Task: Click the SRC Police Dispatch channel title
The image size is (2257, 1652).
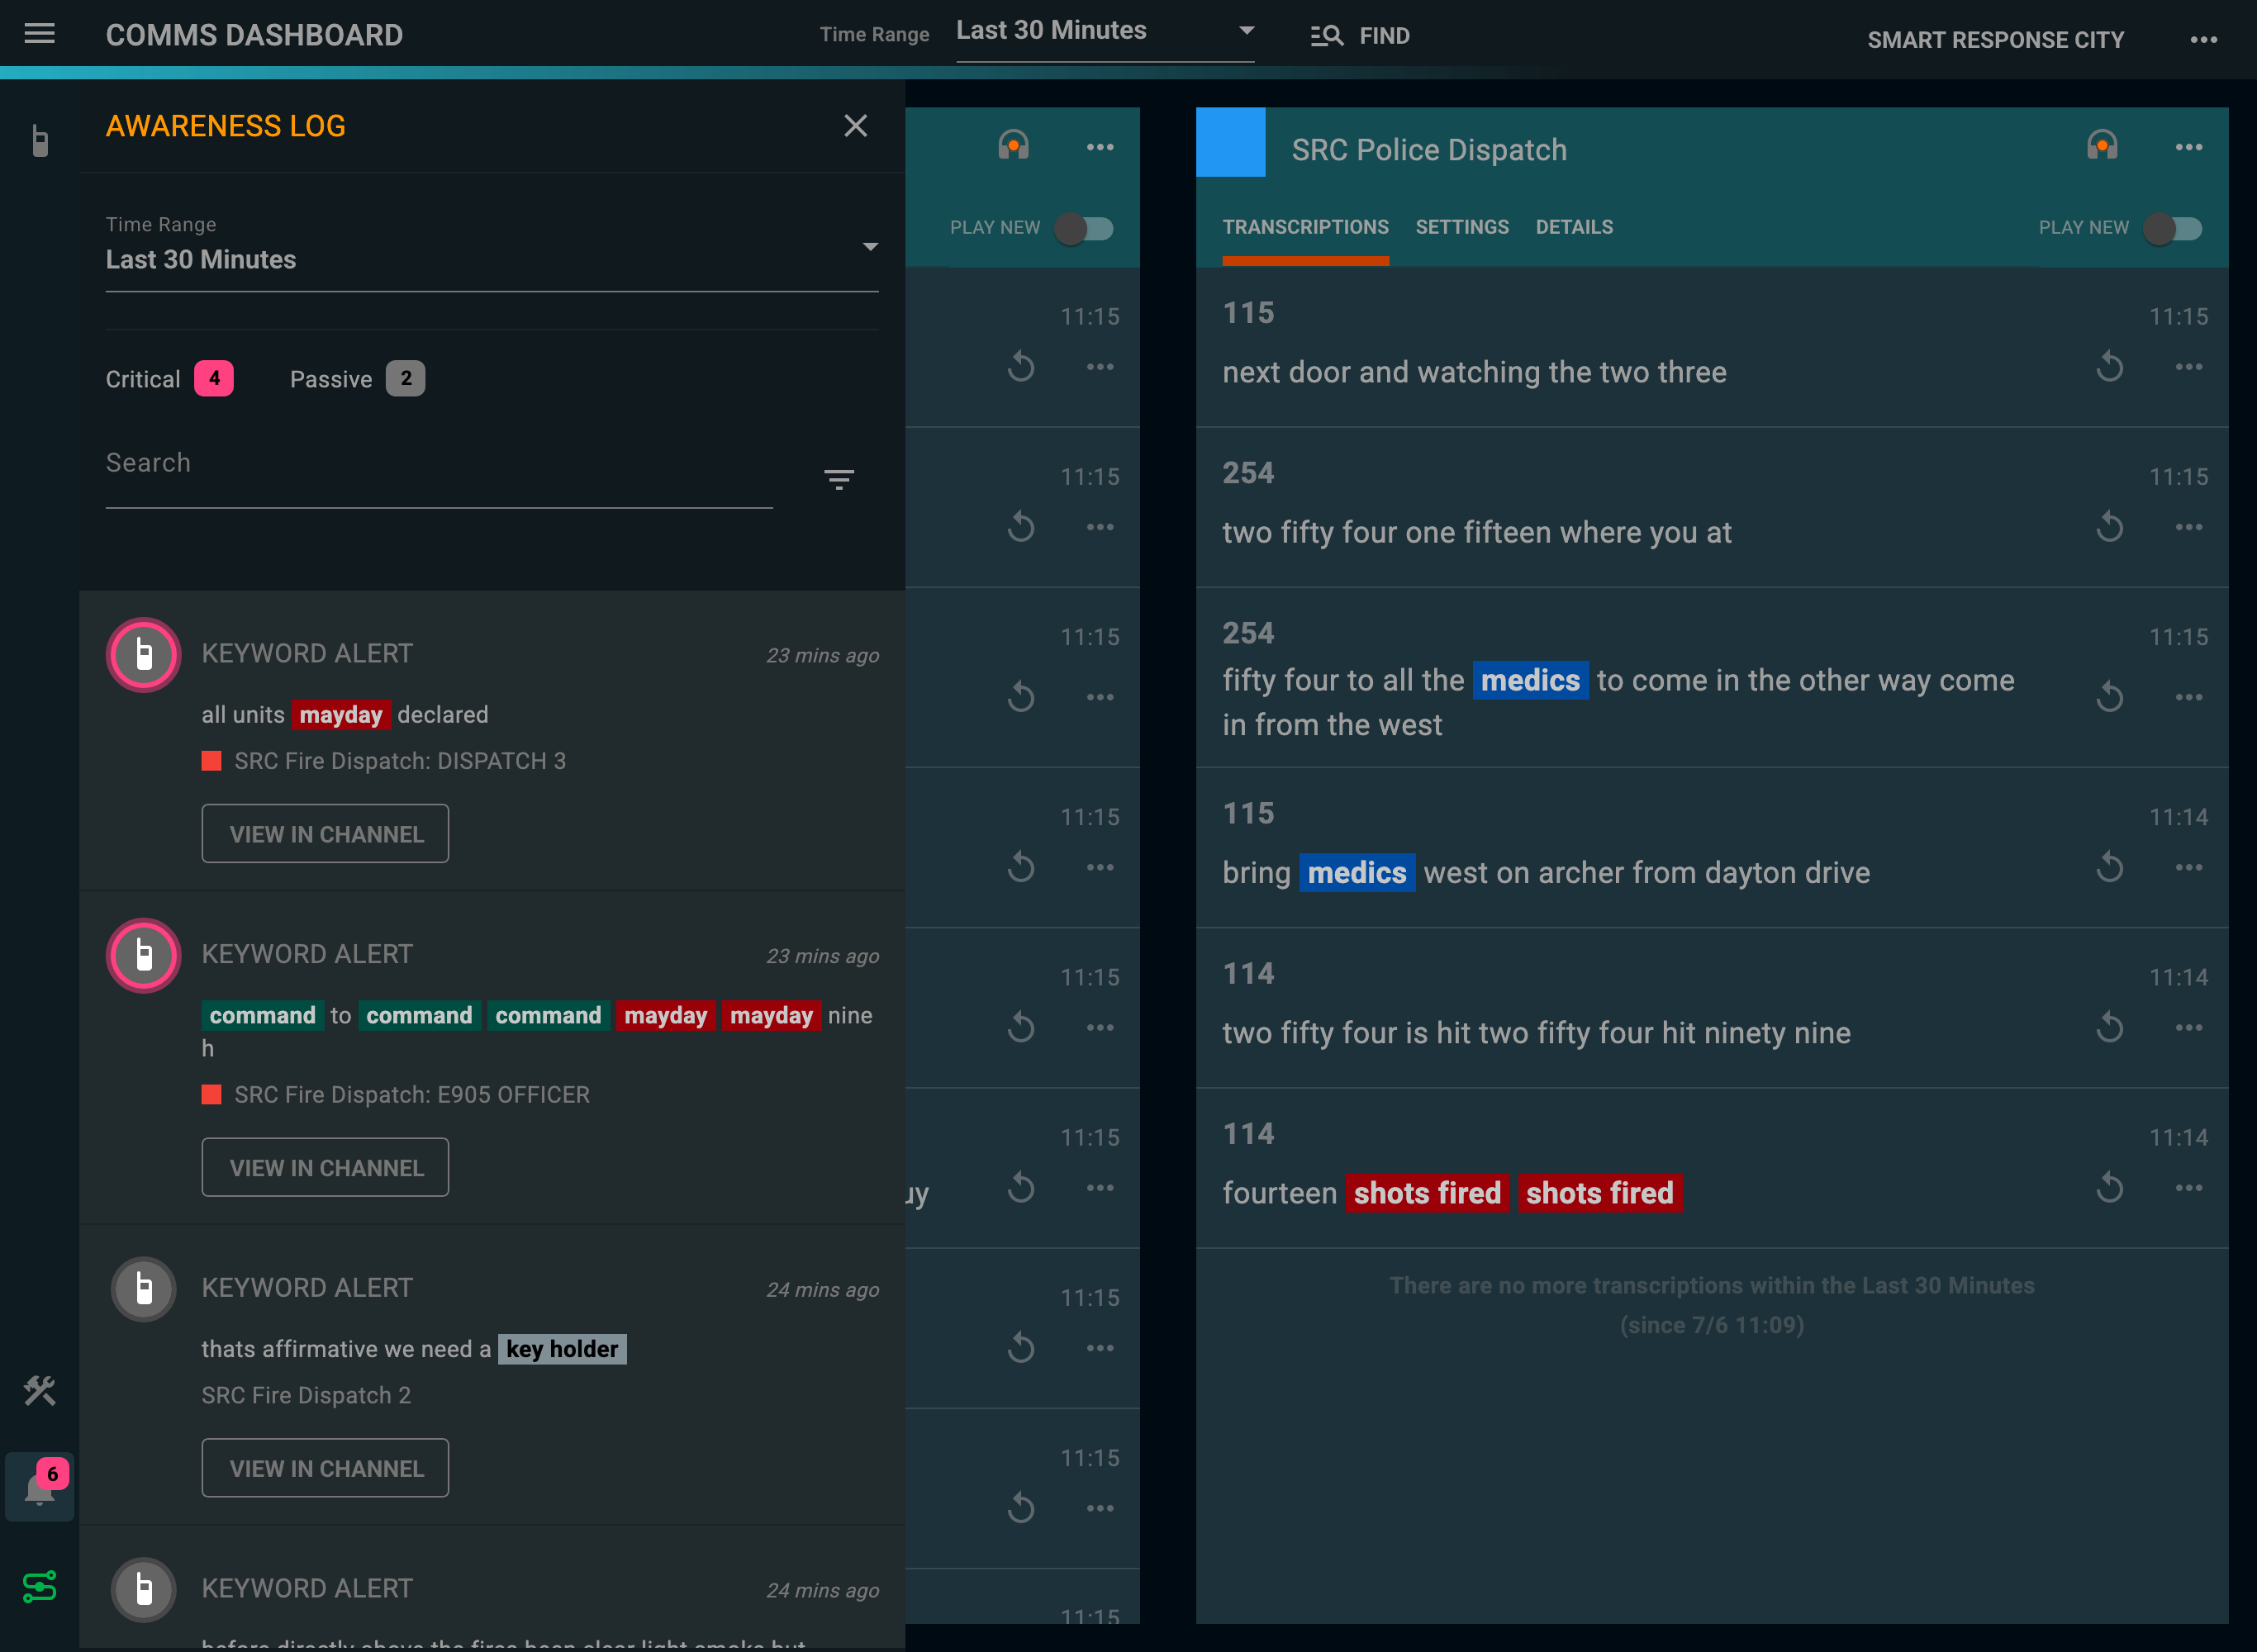Action: 1429,150
